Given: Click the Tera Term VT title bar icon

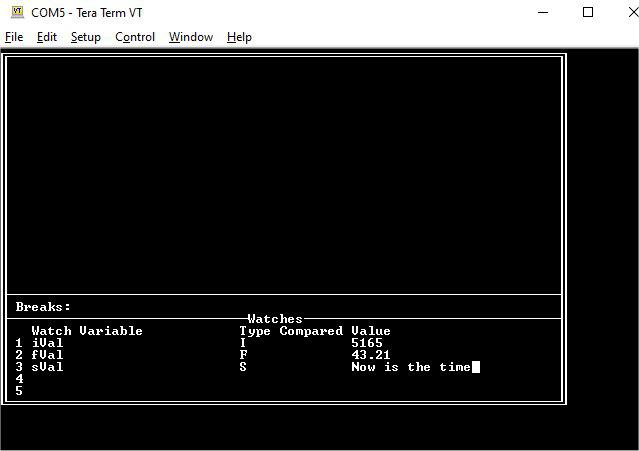Looking at the screenshot, I should point(16,12).
